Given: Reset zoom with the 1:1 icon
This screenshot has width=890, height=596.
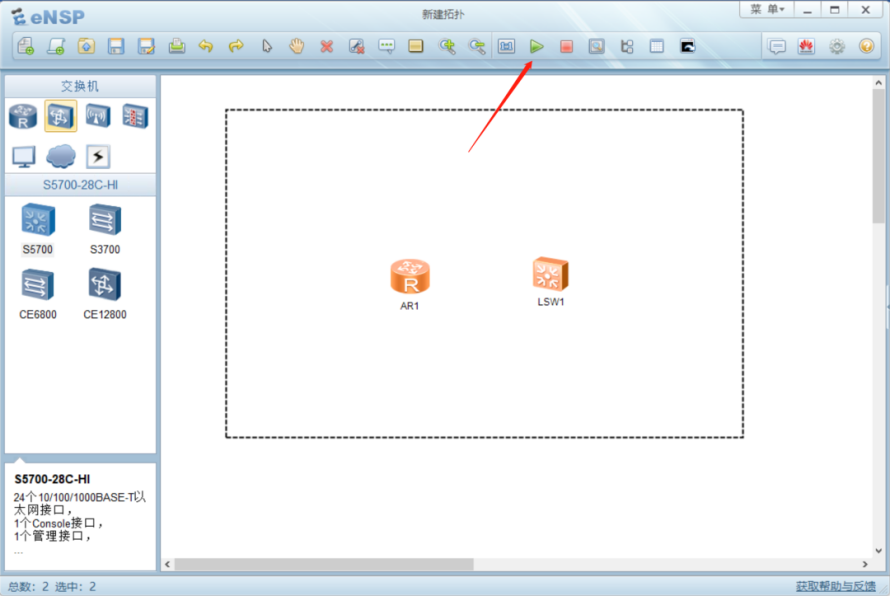Looking at the screenshot, I should pyautogui.click(x=507, y=46).
